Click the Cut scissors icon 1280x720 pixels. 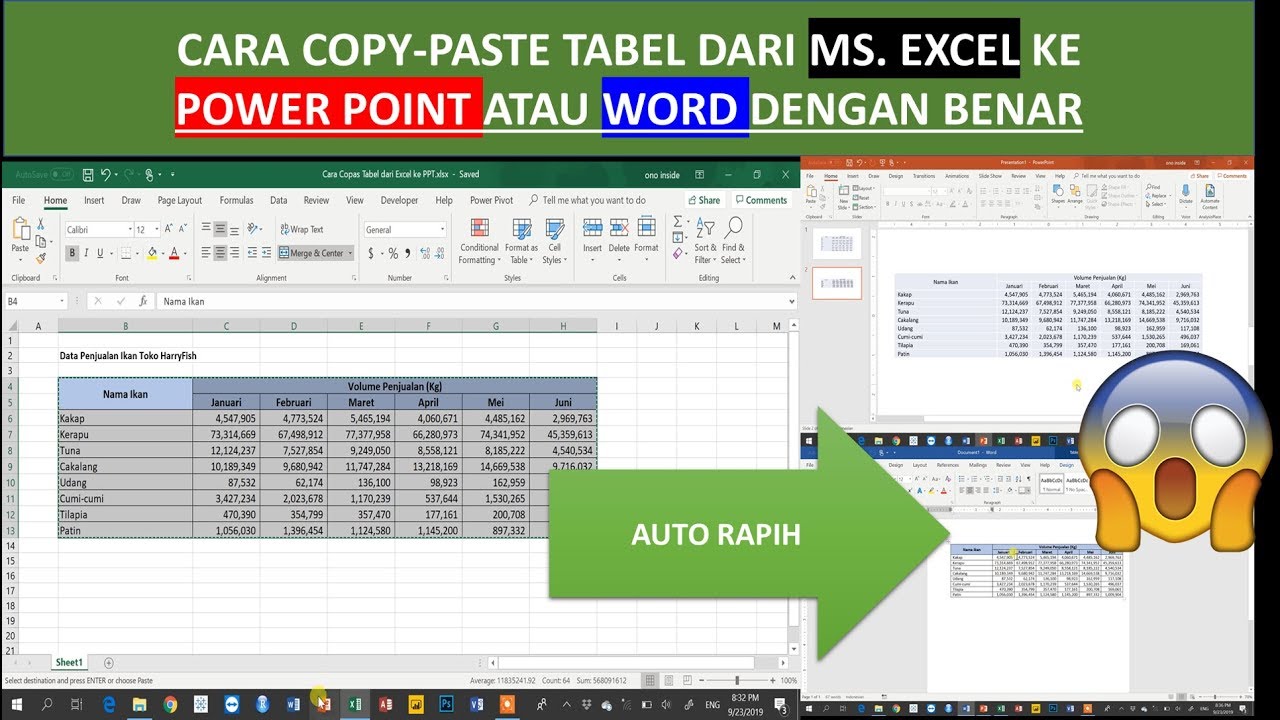click(41, 225)
